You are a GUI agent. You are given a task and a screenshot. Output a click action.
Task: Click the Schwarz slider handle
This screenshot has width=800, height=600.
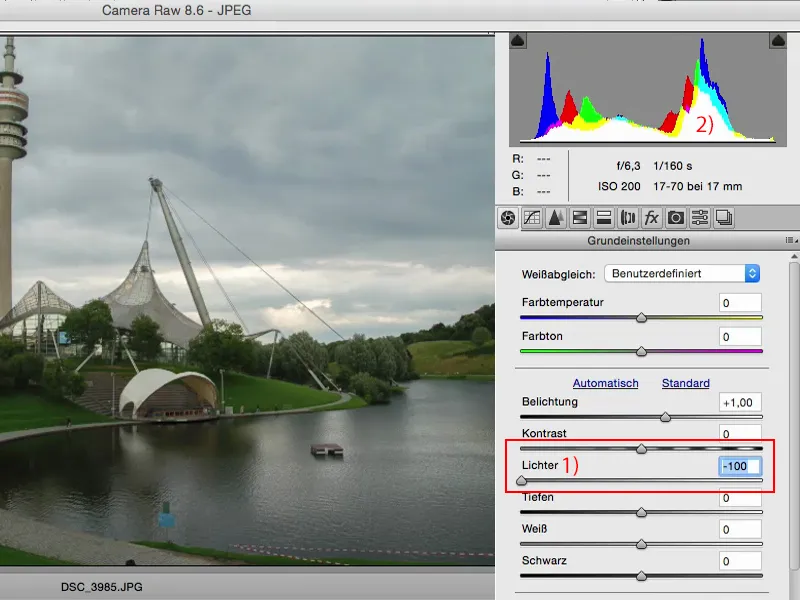click(x=641, y=576)
